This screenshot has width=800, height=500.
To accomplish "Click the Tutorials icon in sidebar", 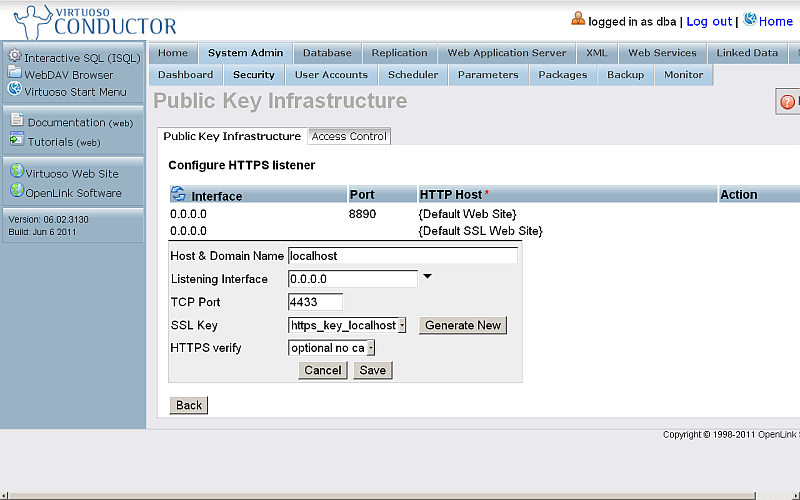I will [x=17, y=141].
